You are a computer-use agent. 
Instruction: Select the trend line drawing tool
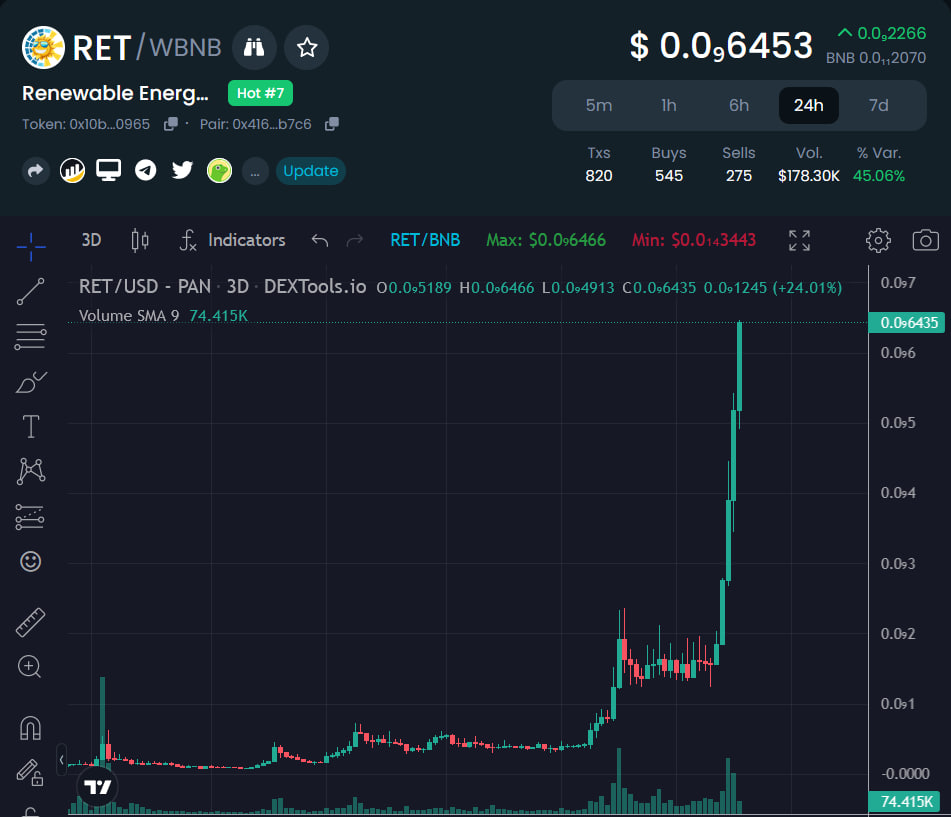point(30,292)
